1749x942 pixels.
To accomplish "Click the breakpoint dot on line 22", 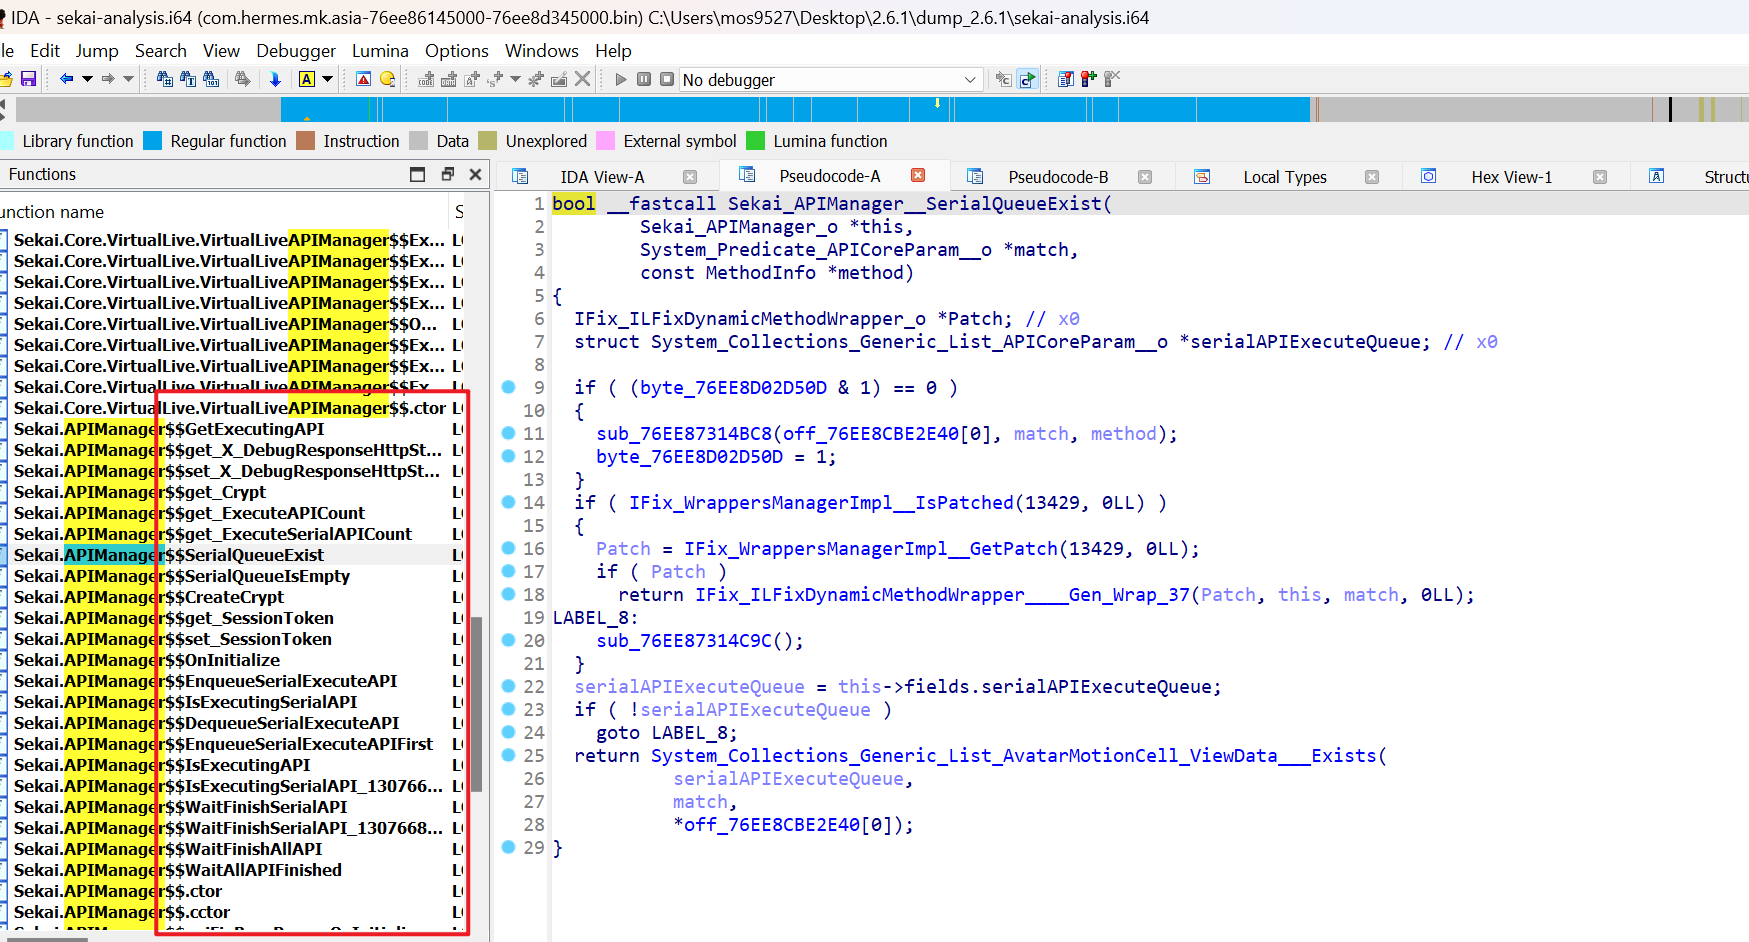I will [508, 686].
